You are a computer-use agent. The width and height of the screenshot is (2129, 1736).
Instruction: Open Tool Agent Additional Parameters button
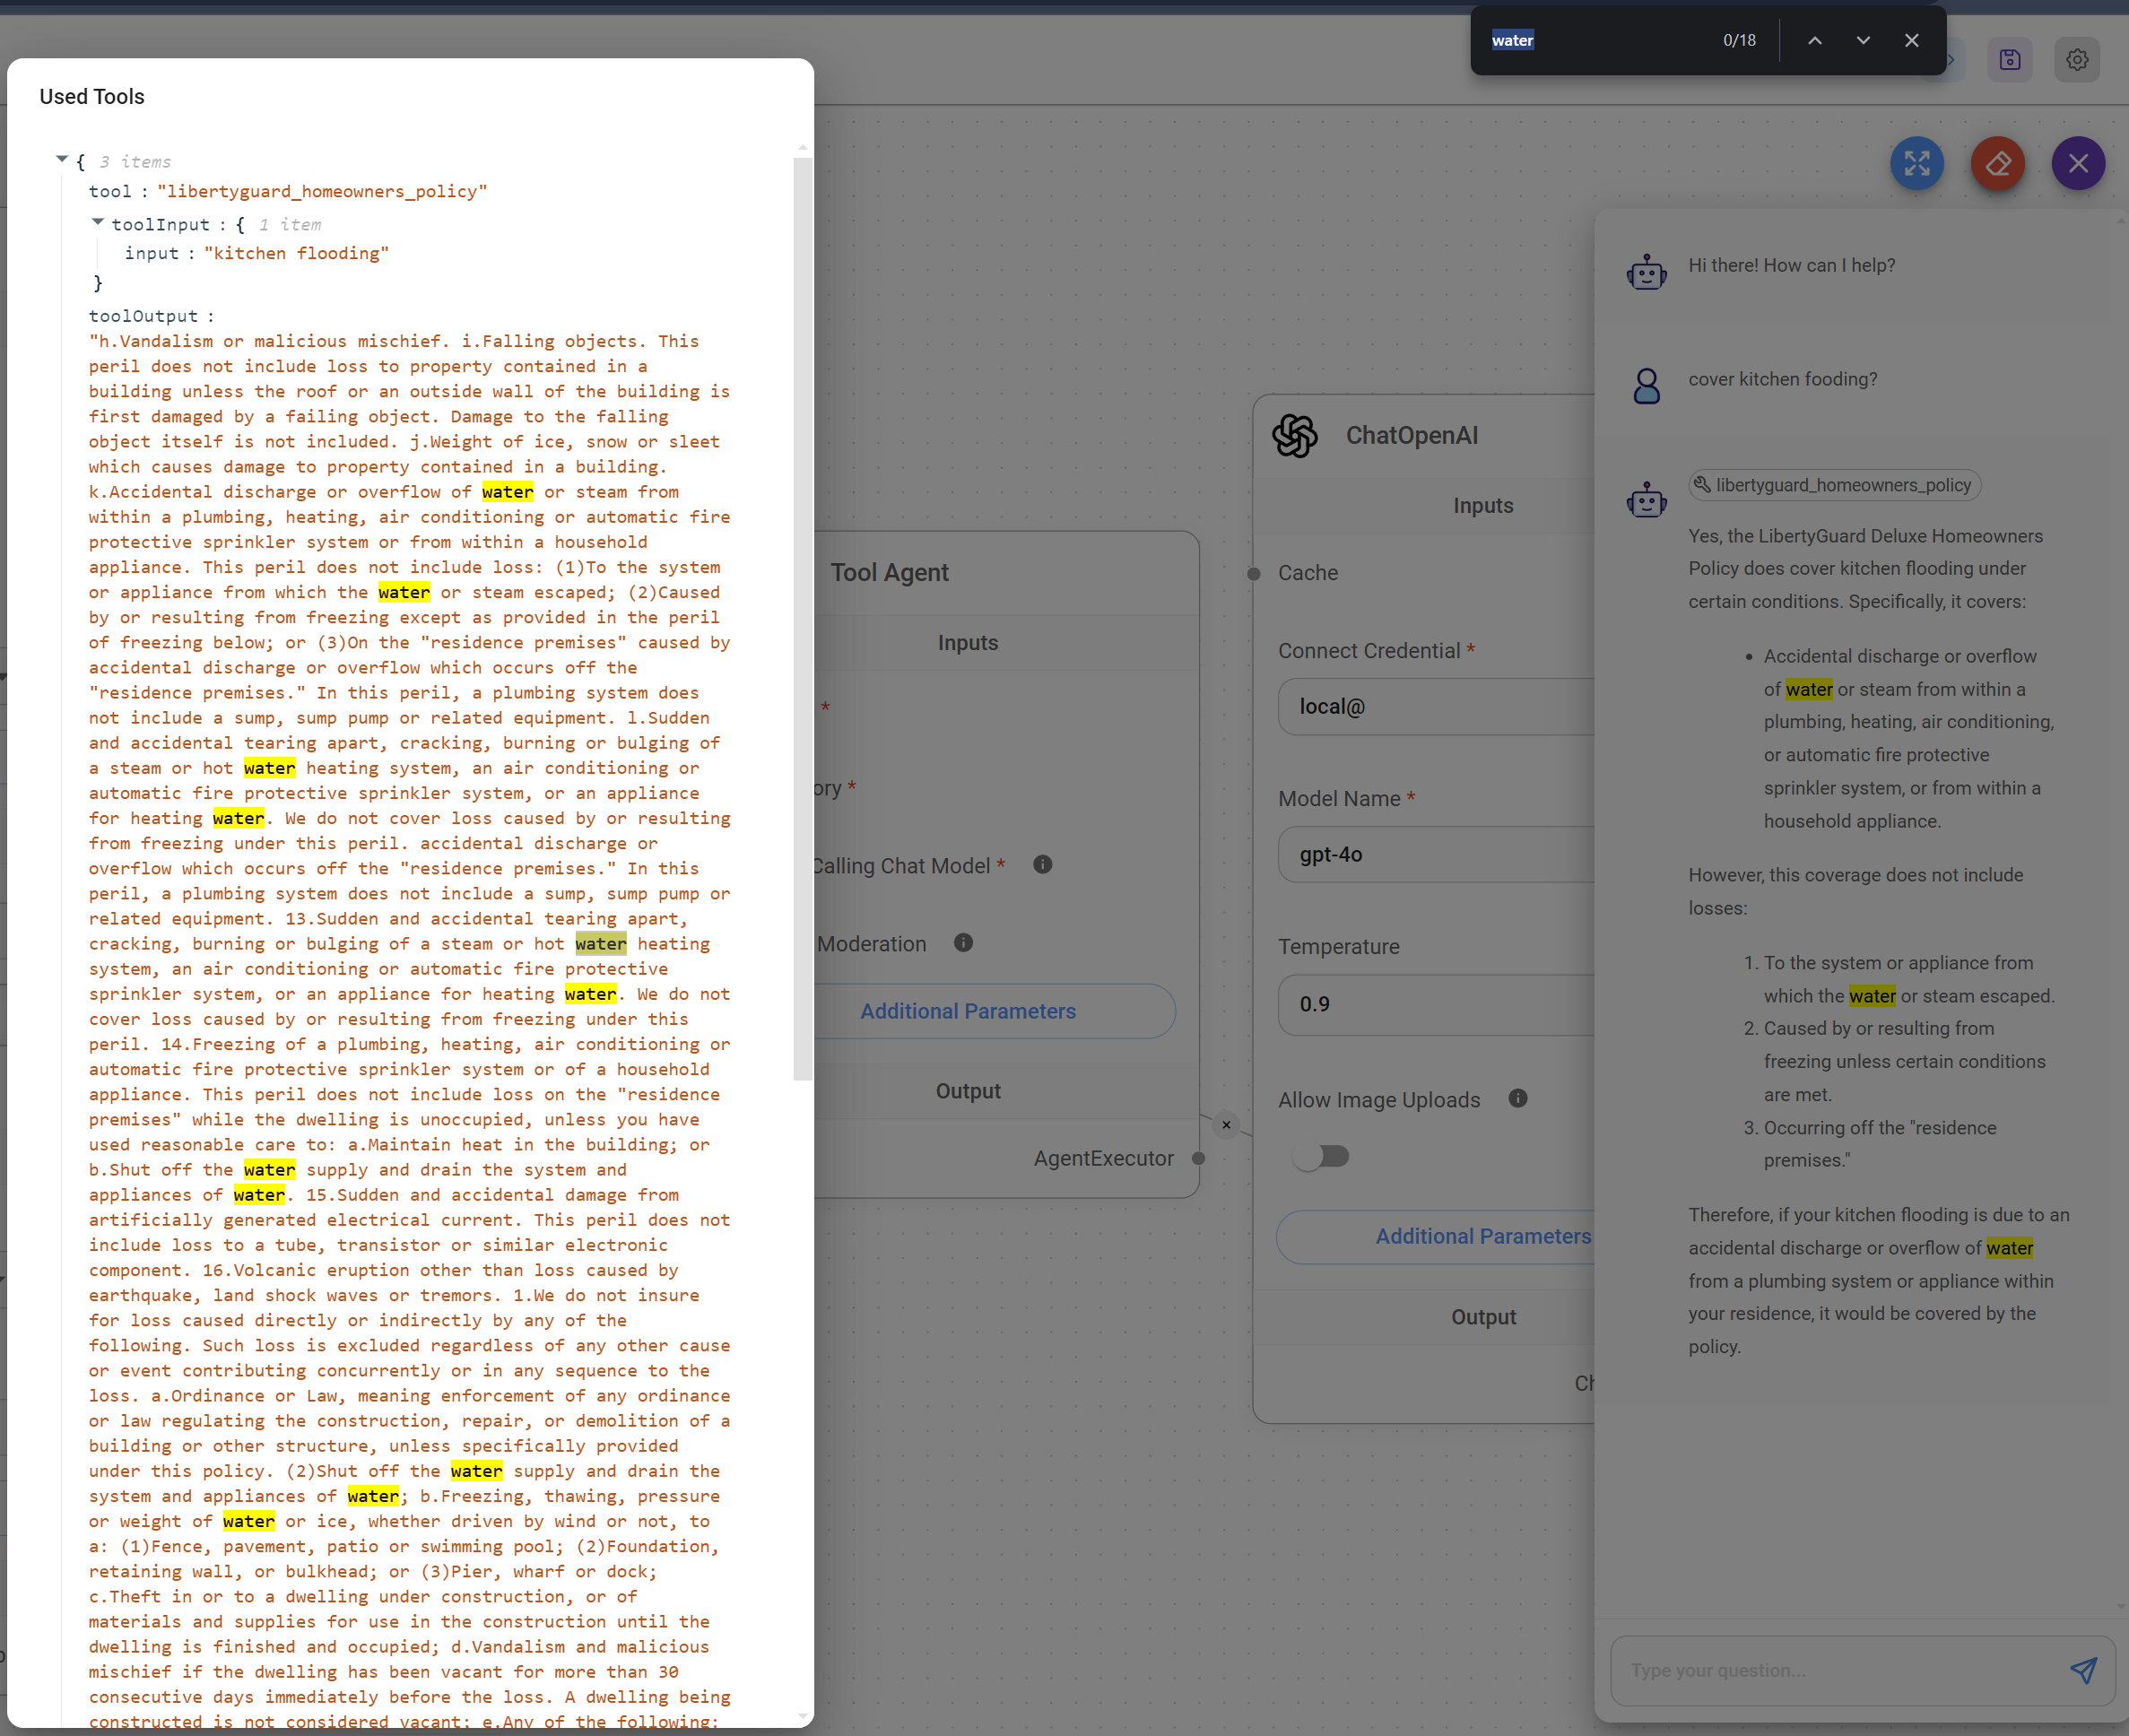(967, 1012)
